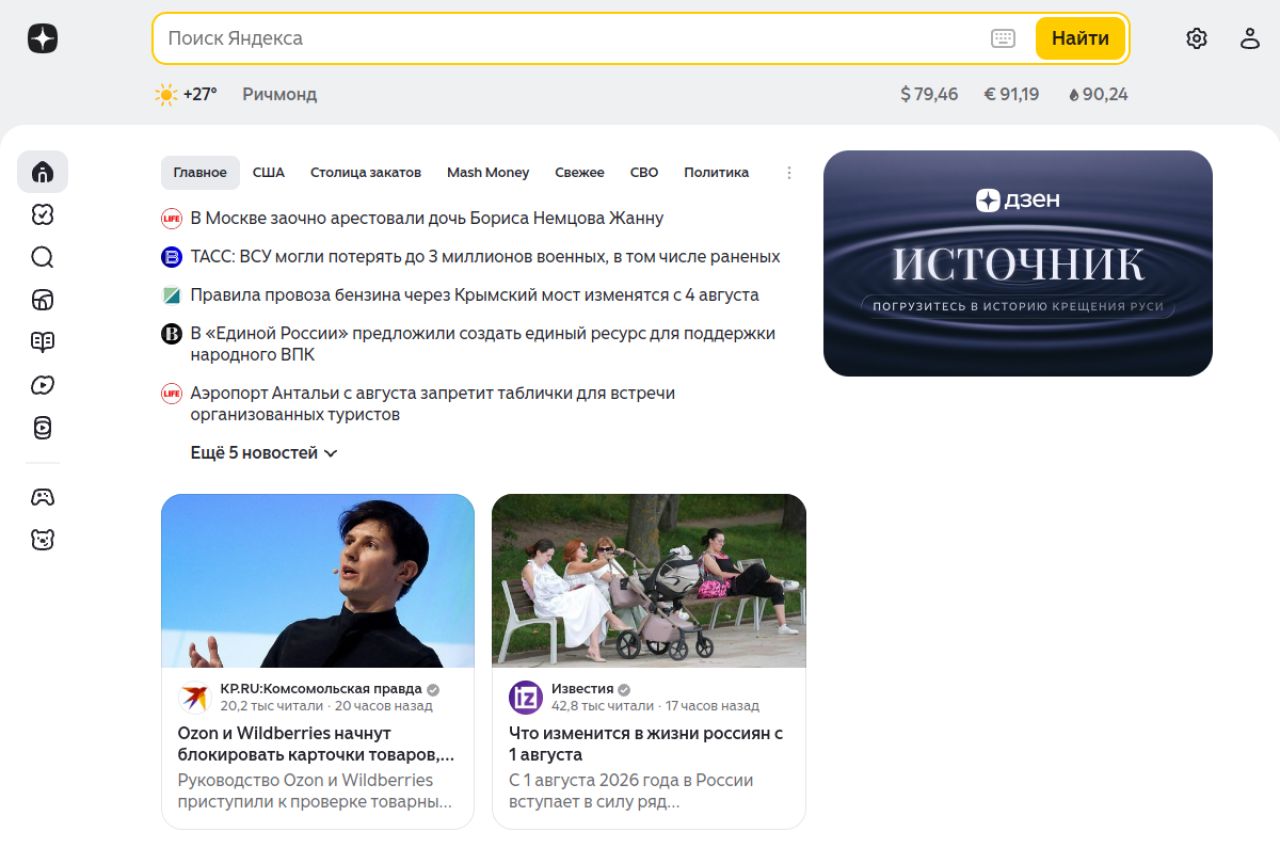Open the user profile icon

coord(1250,39)
